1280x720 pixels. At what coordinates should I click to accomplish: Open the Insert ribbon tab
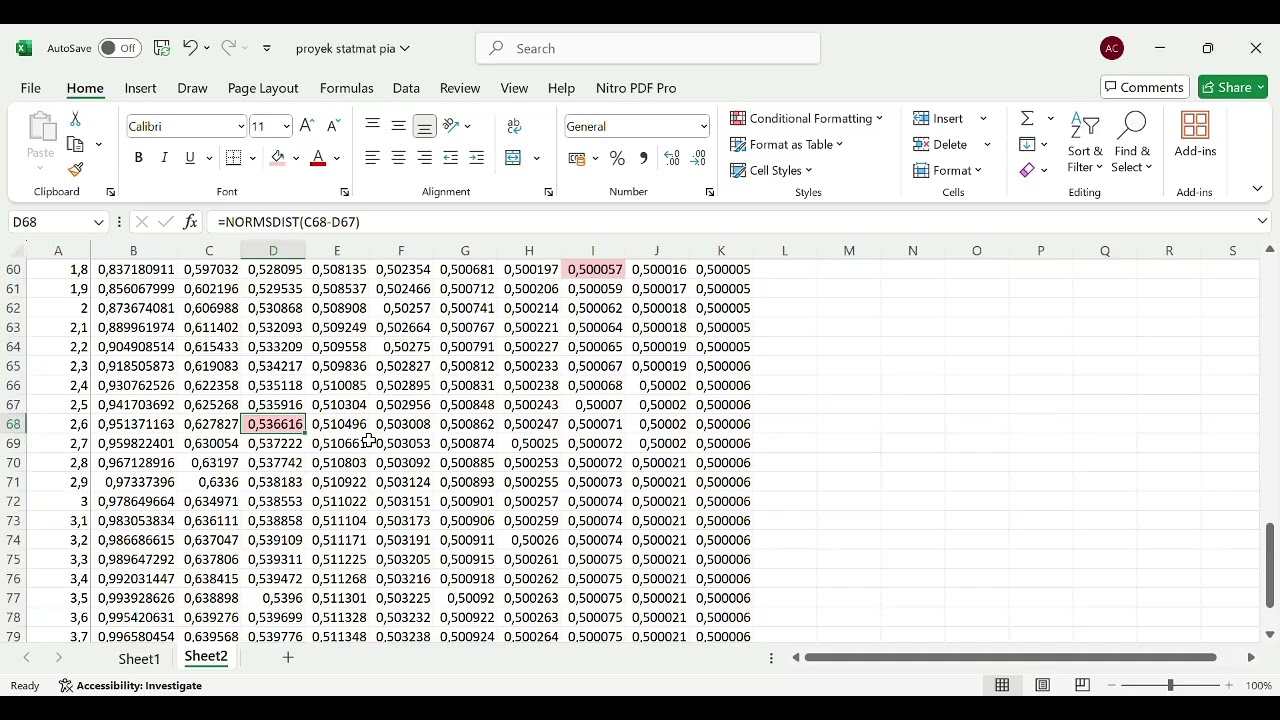140,88
